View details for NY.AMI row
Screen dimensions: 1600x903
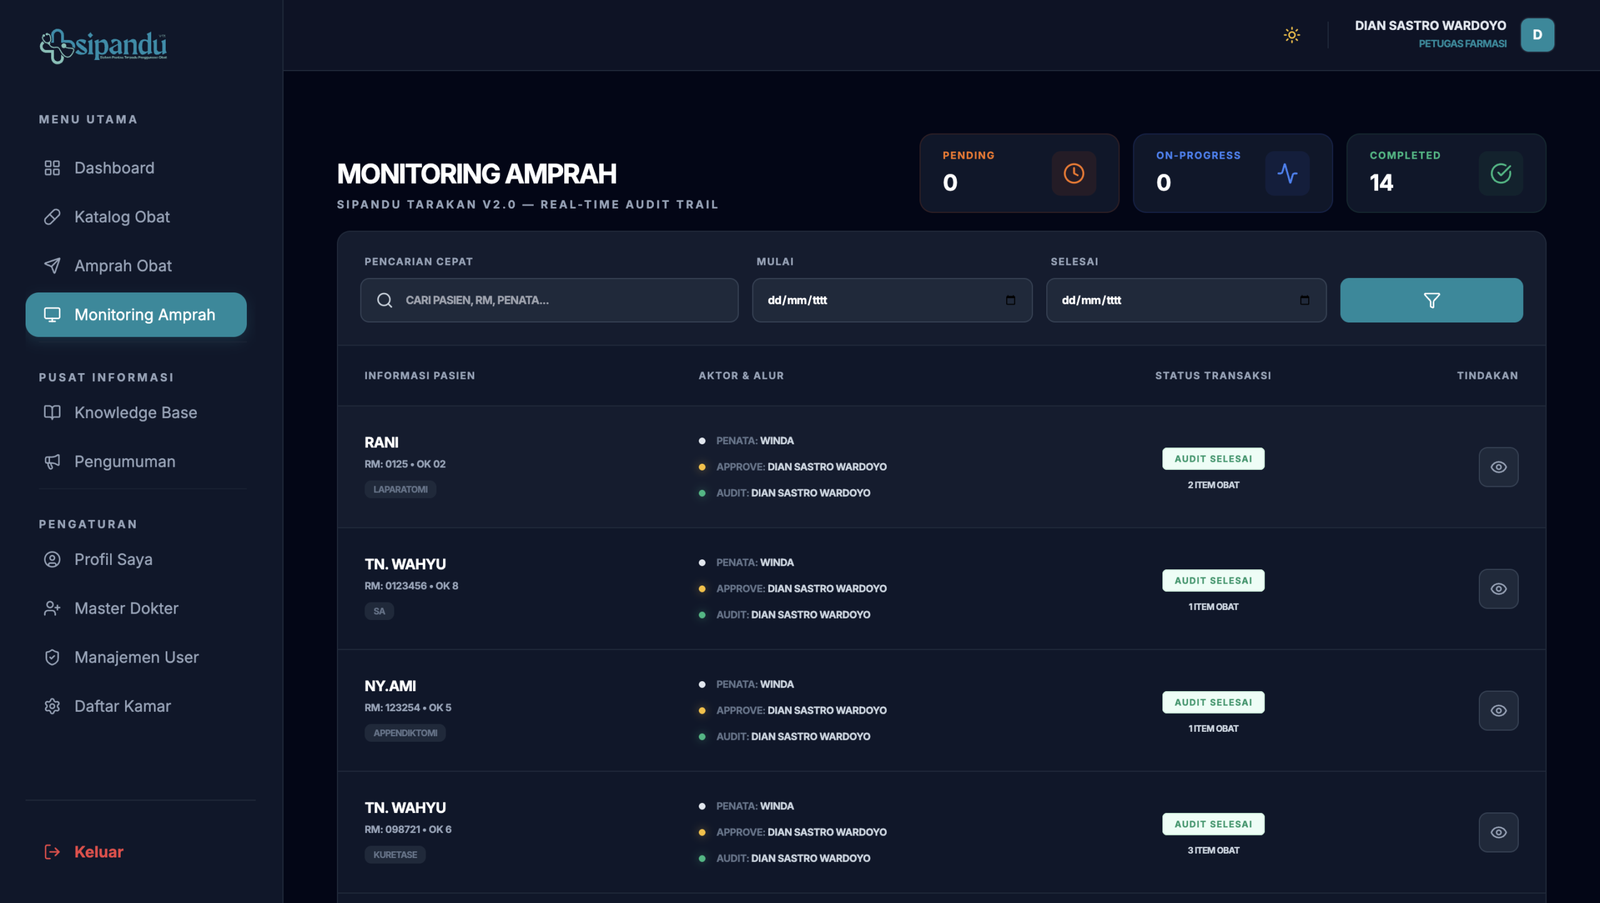click(x=1498, y=711)
